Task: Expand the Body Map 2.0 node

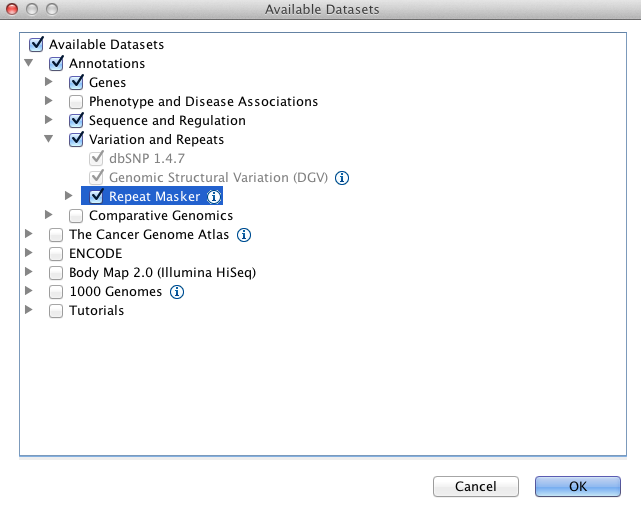Action: 29,273
